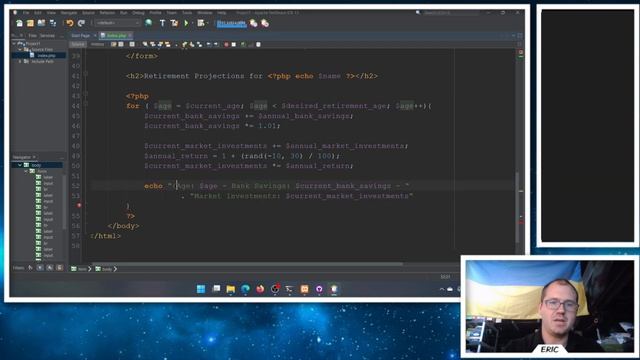
Task: Open Firefox from the taskbar
Action: click(260, 289)
